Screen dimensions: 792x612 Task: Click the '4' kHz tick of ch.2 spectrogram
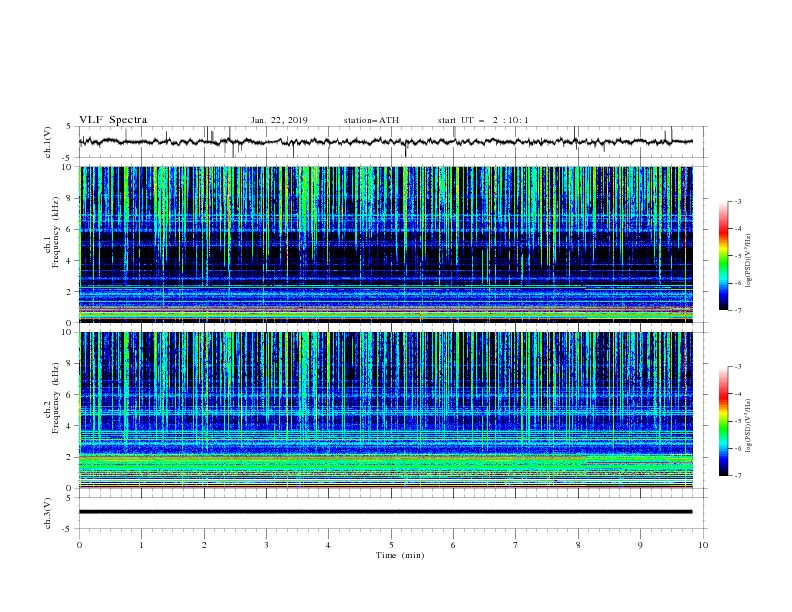coord(70,426)
